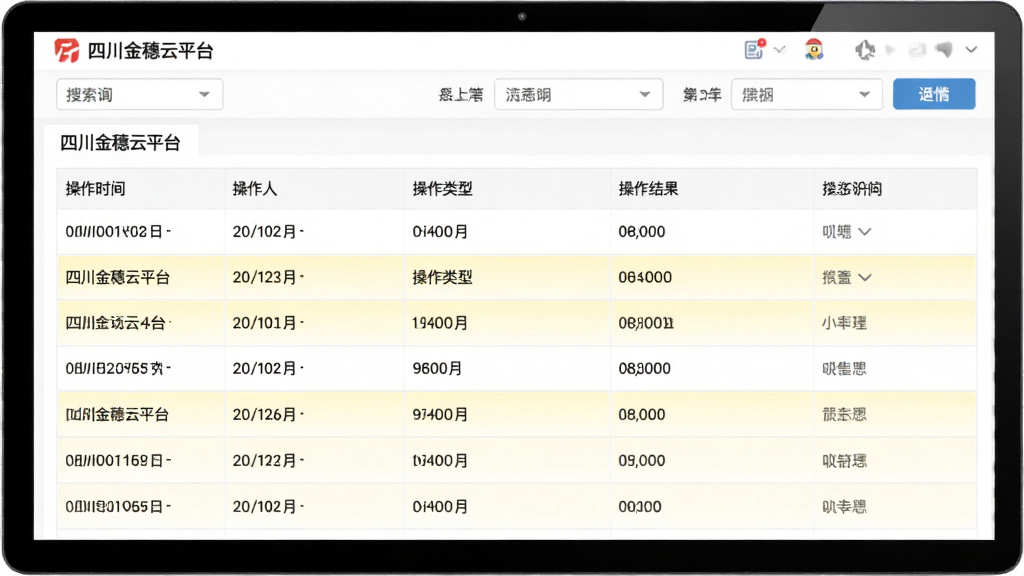This screenshot has width=1024, height=576.
Task: Click the blue button in filter bar
Action: tap(934, 94)
